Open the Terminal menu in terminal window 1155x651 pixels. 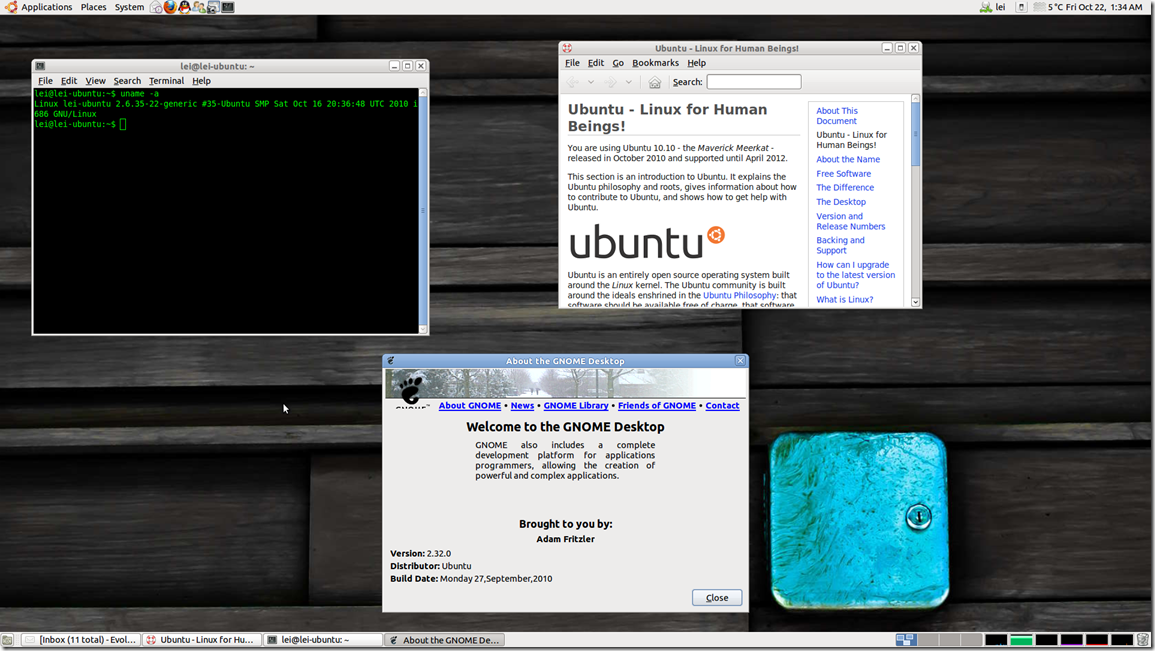pos(166,81)
